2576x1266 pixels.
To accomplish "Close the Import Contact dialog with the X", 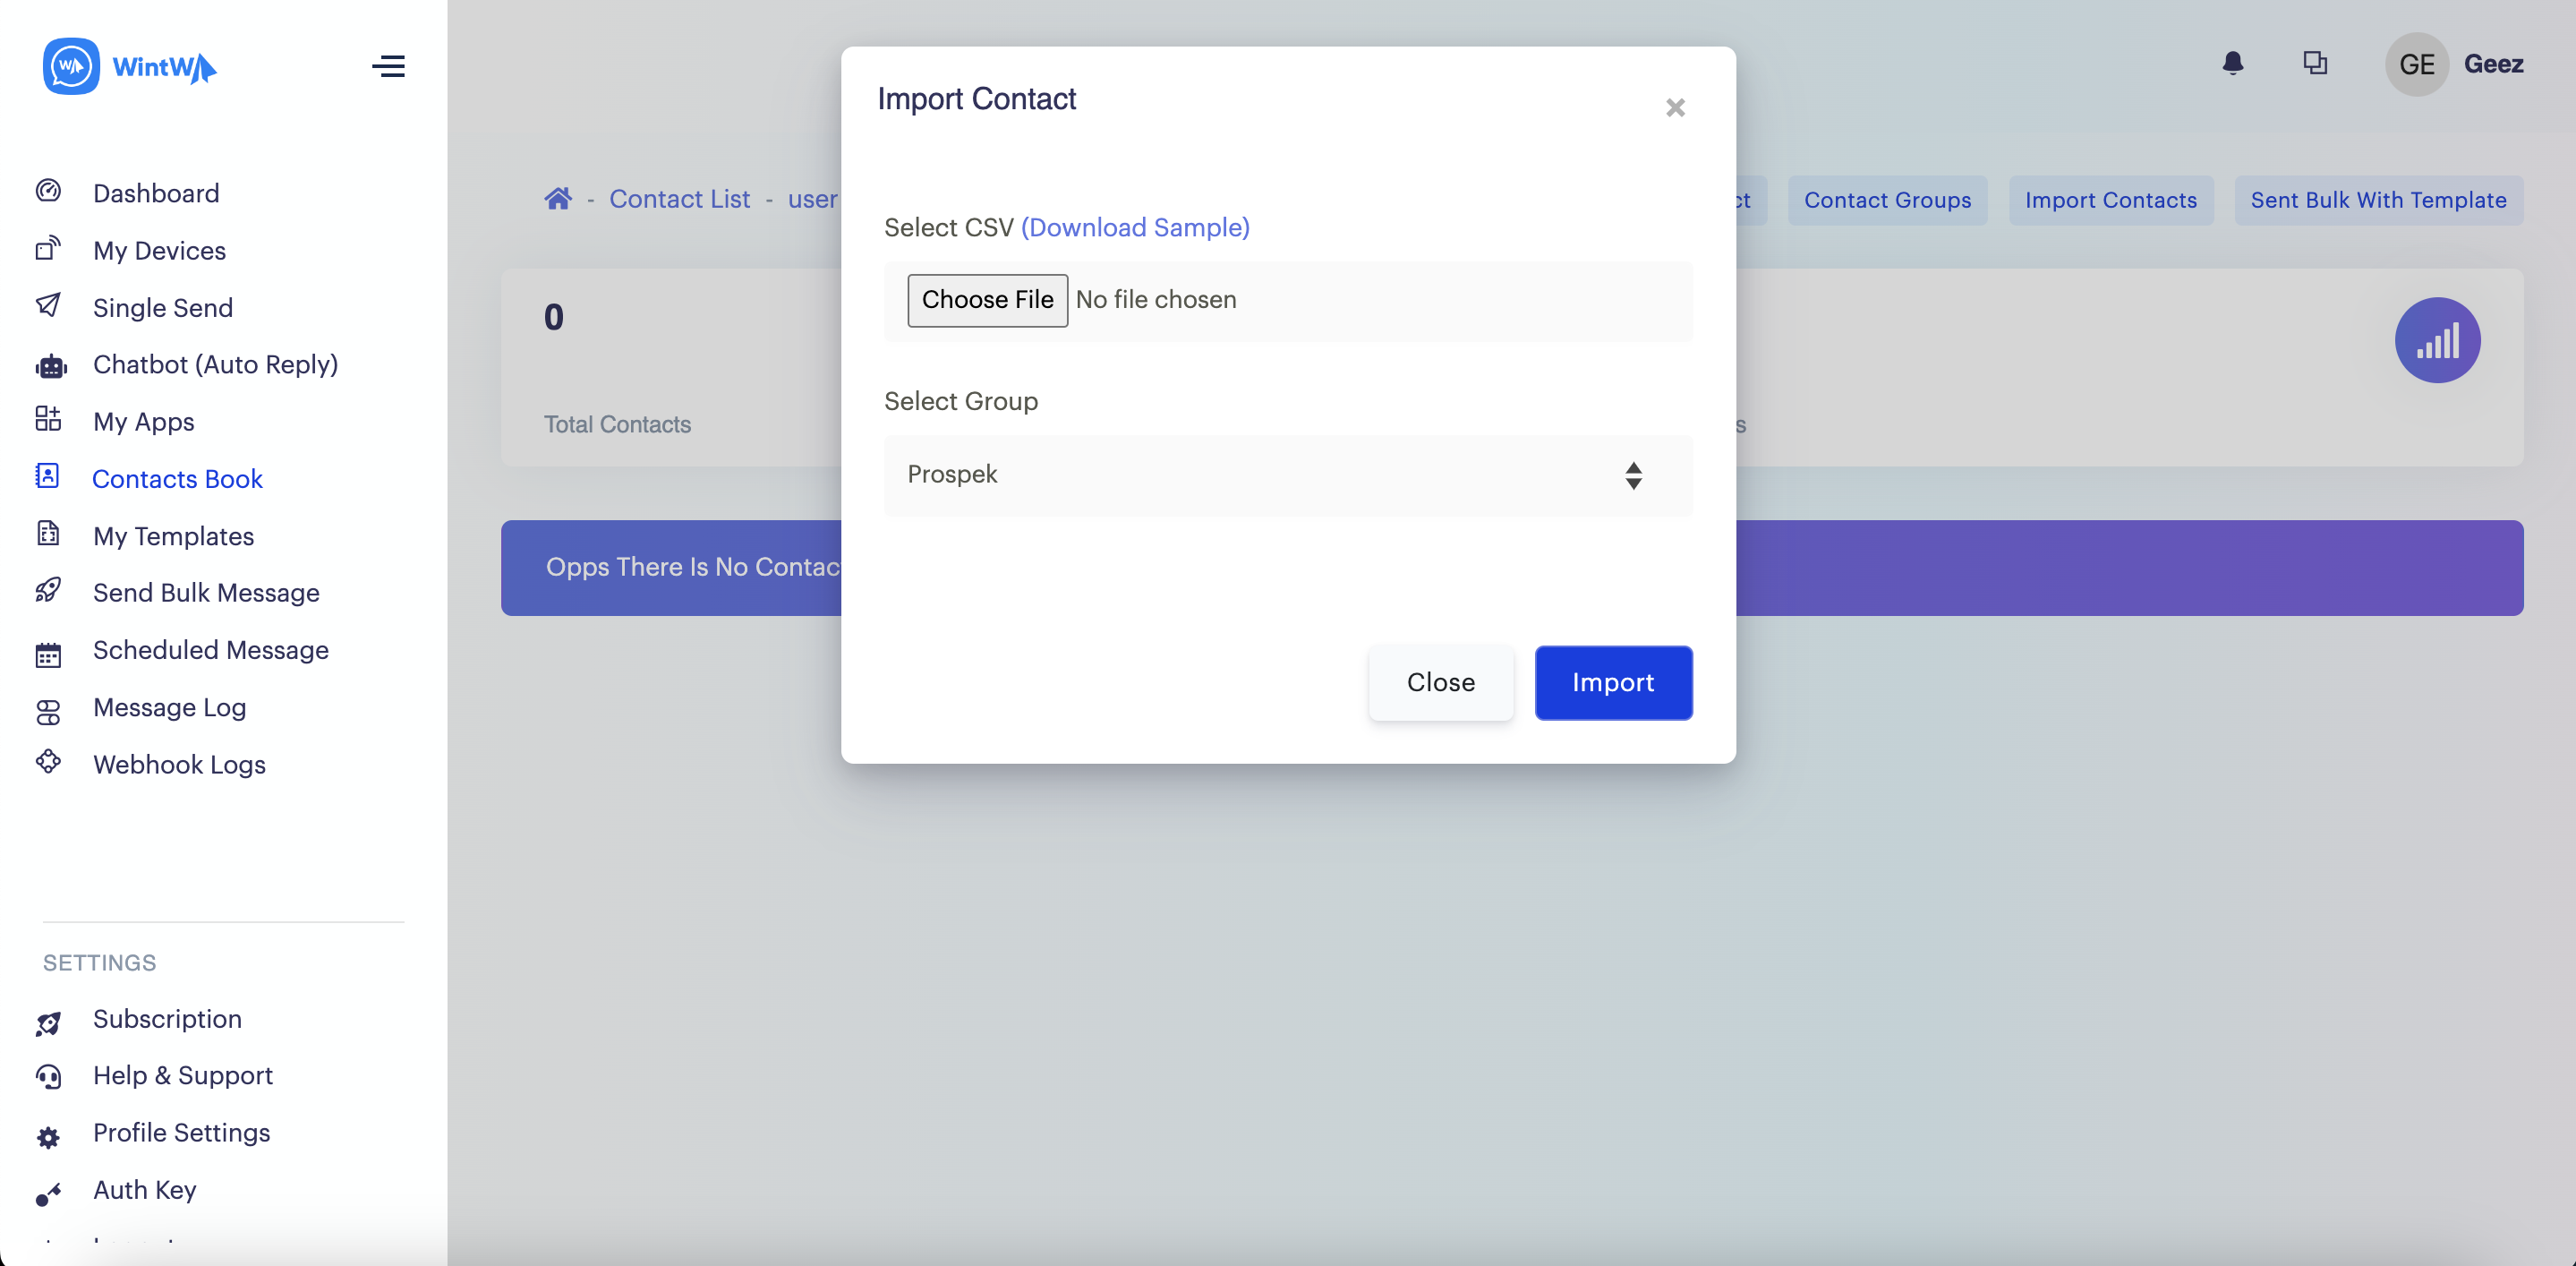I will [1675, 108].
